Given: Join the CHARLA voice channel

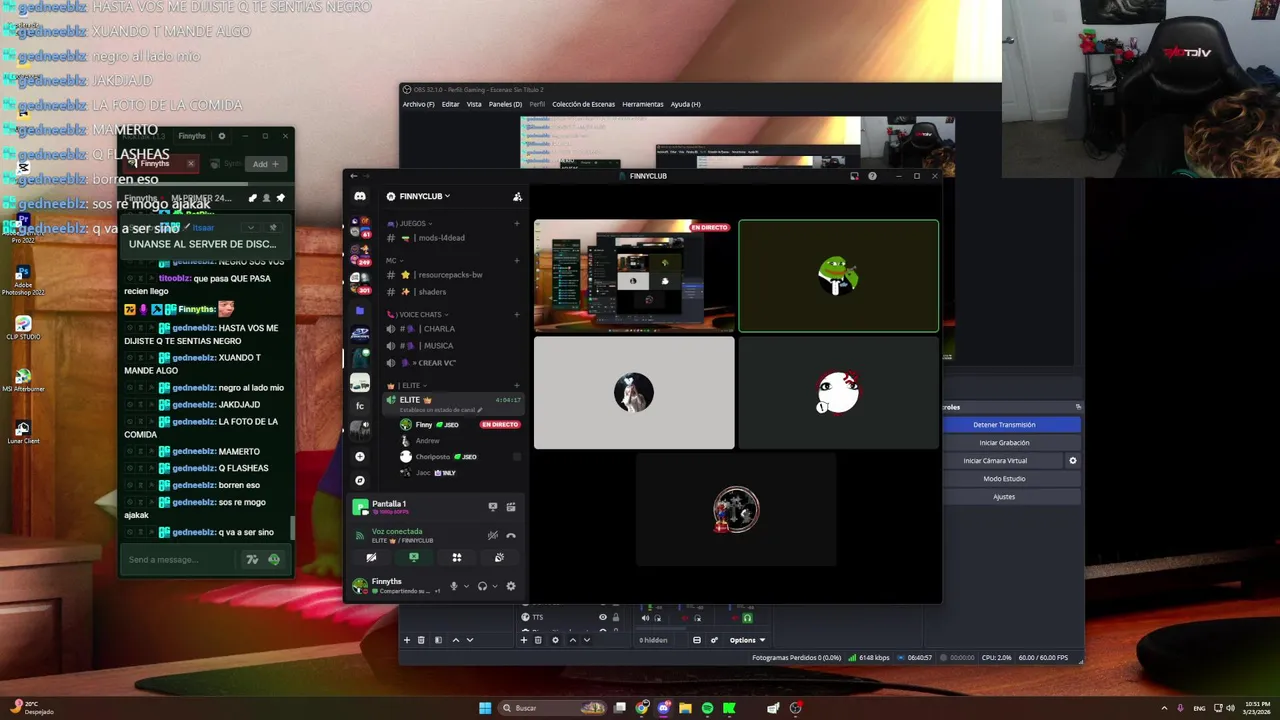Looking at the screenshot, I should pyautogui.click(x=453, y=329).
